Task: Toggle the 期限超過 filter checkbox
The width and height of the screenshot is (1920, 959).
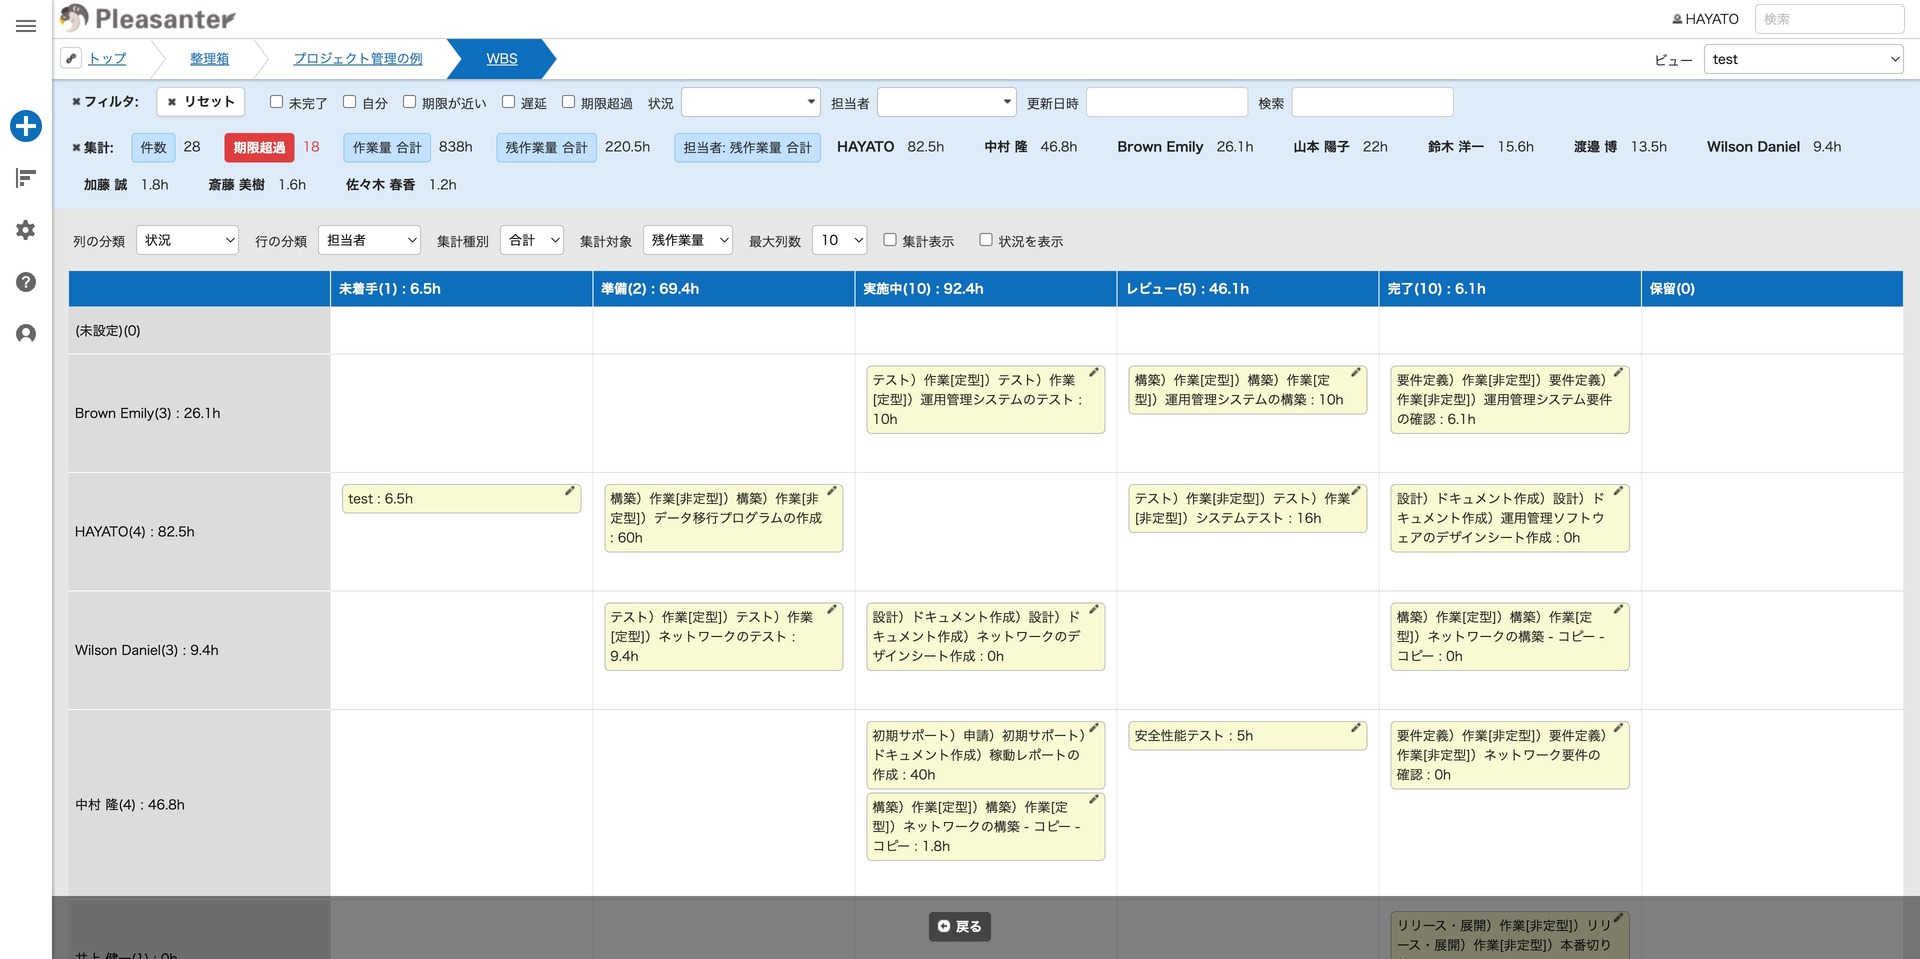Action: click(568, 102)
